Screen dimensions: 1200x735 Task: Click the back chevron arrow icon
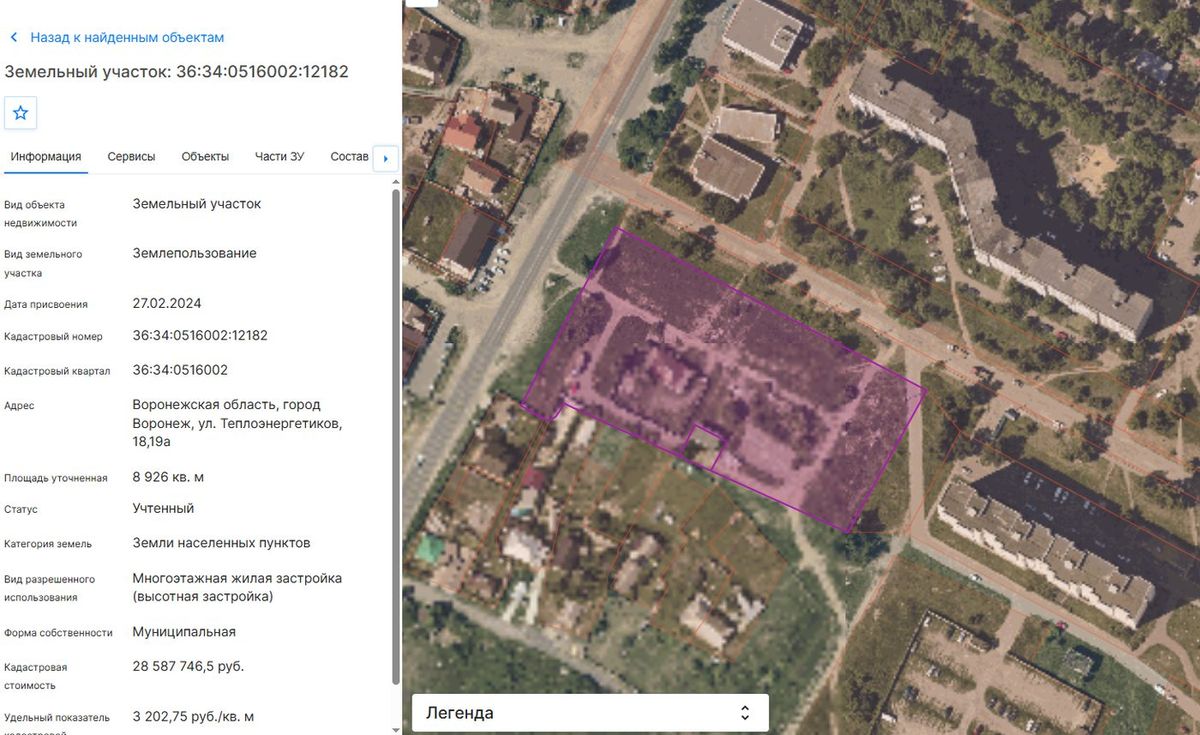14,38
